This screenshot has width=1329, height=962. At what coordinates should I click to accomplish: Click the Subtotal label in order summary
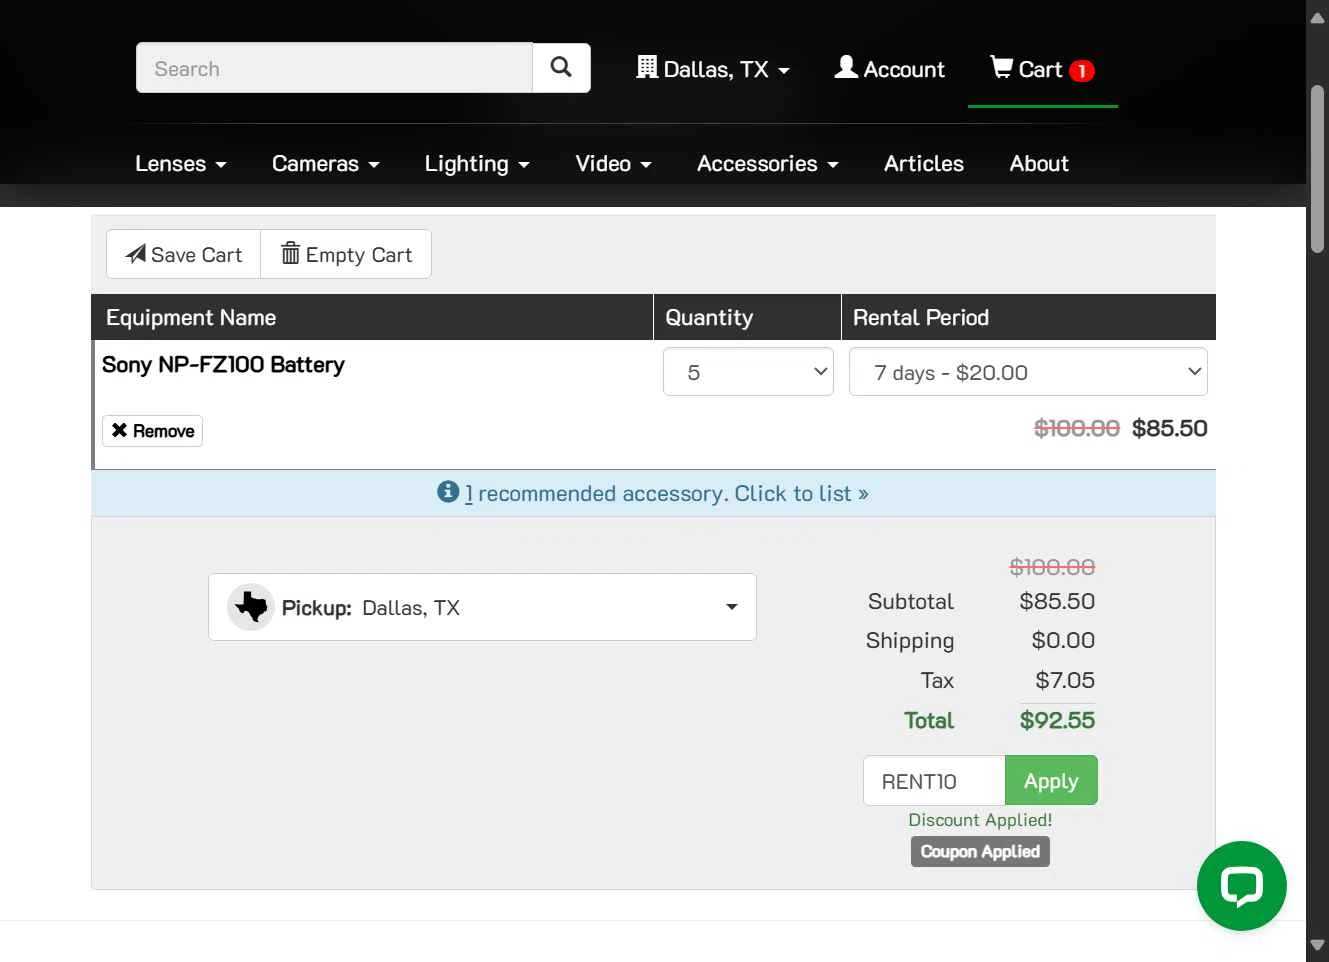(911, 601)
